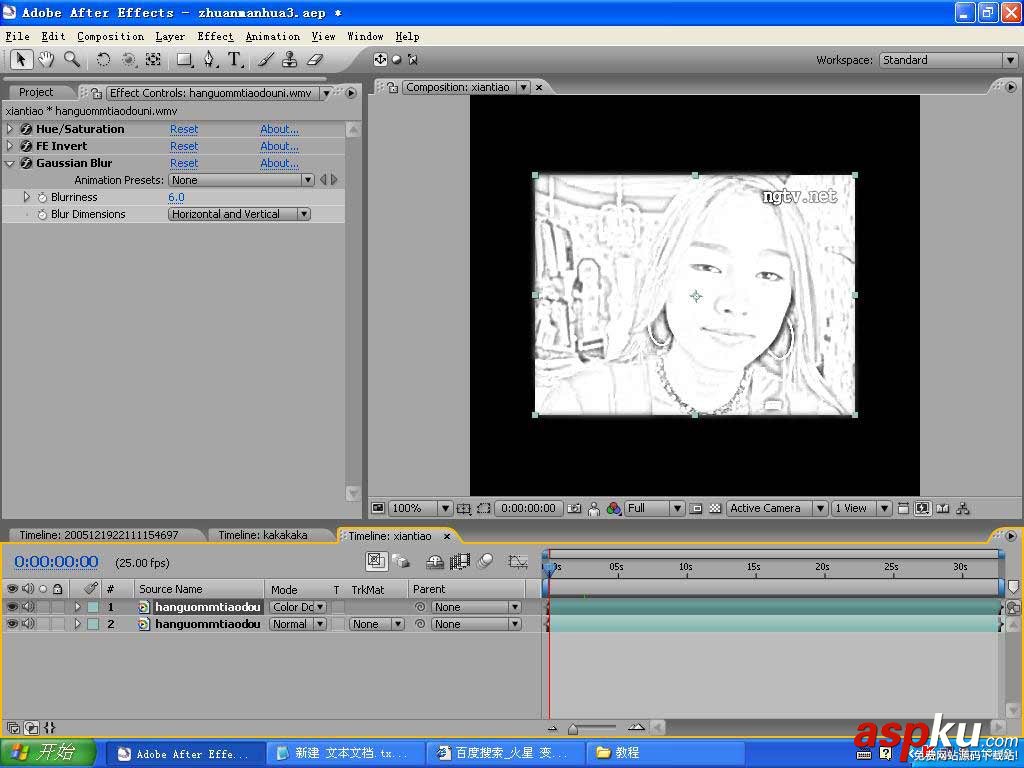Click the Fast Previews icon
The height and width of the screenshot is (768, 1024).
pyautogui.click(x=922, y=508)
